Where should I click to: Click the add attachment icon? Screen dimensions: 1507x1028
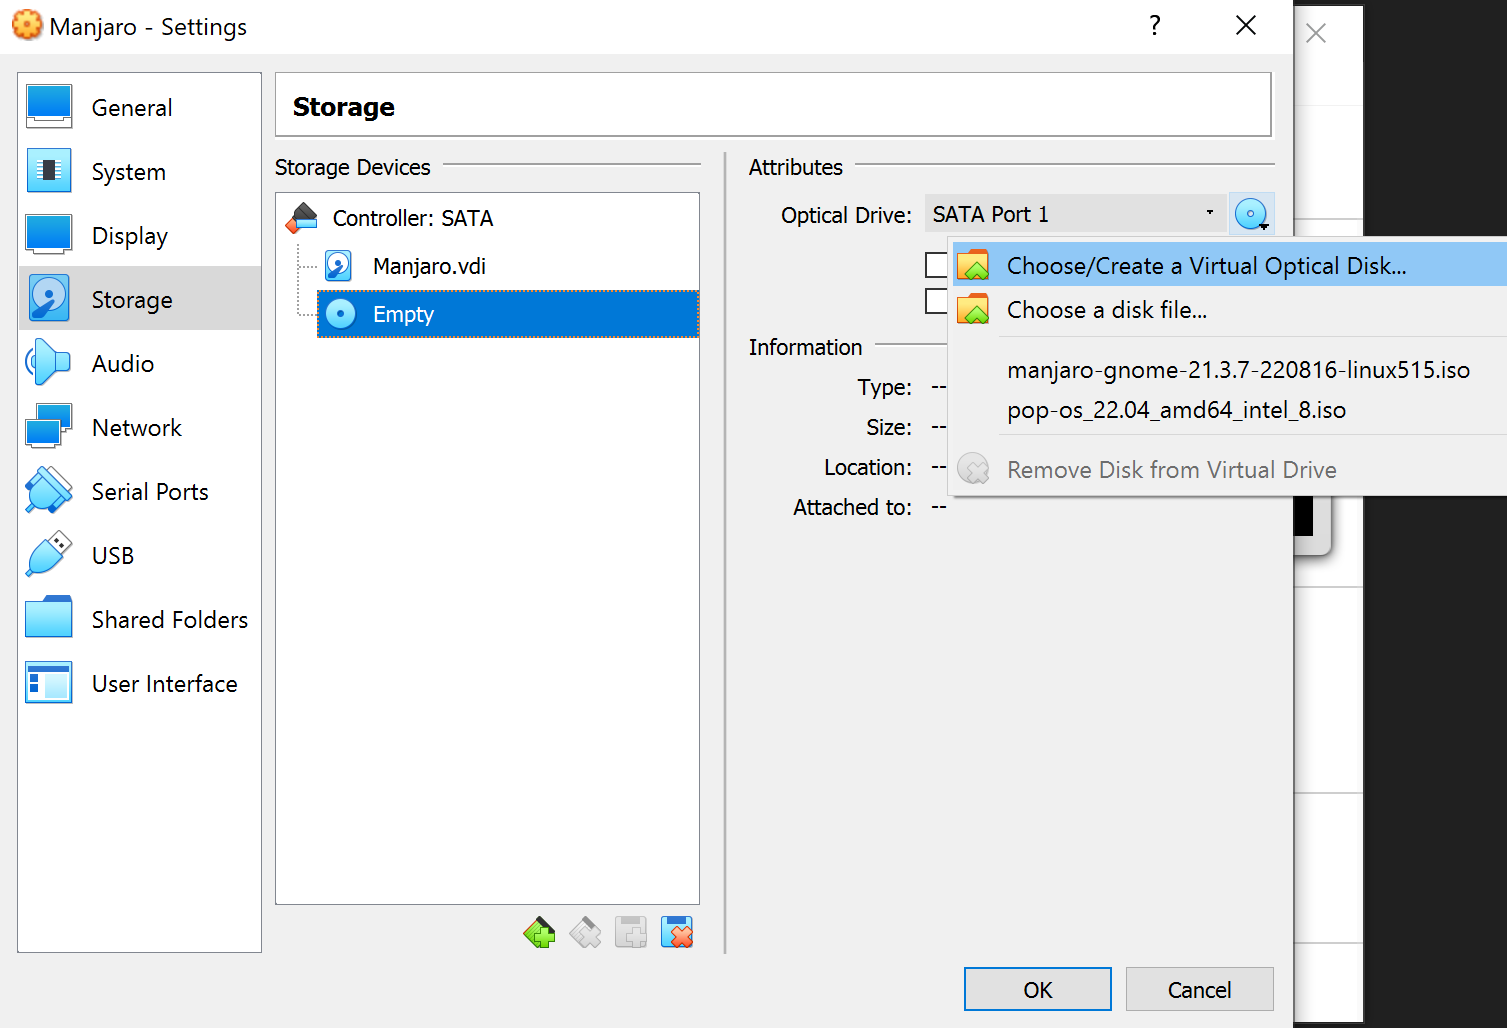point(631,933)
